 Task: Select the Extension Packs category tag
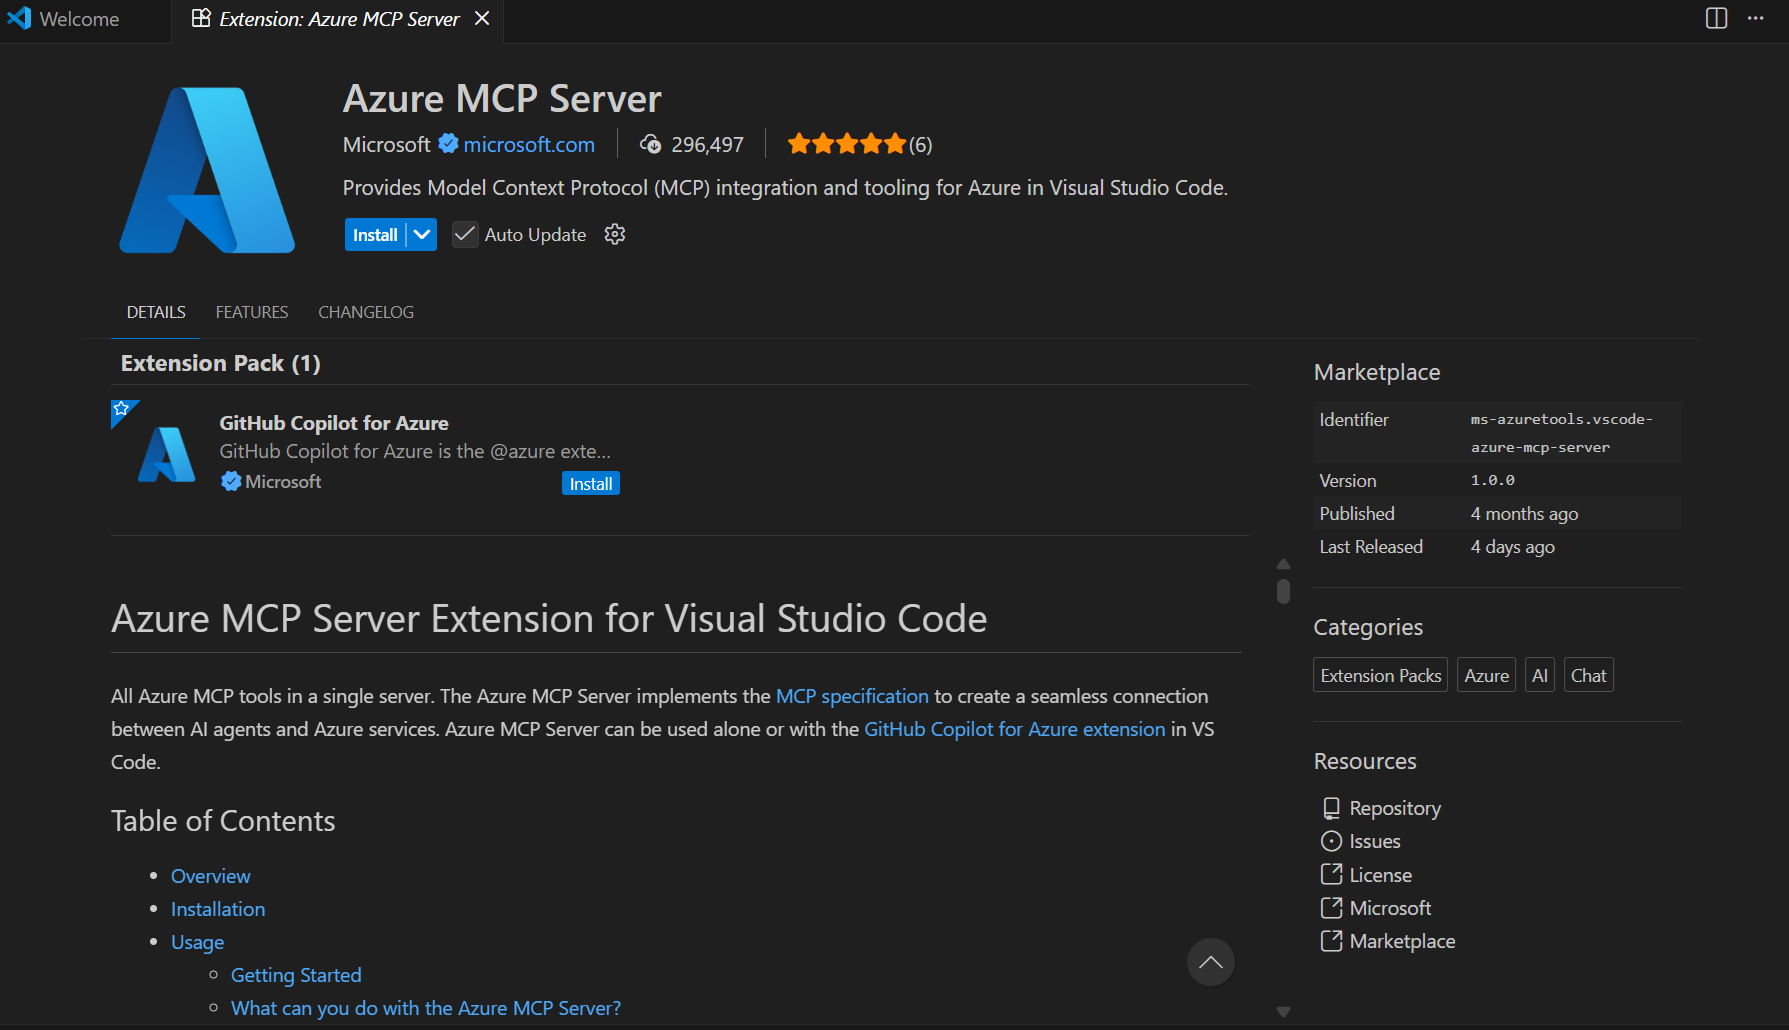tap(1380, 676)
